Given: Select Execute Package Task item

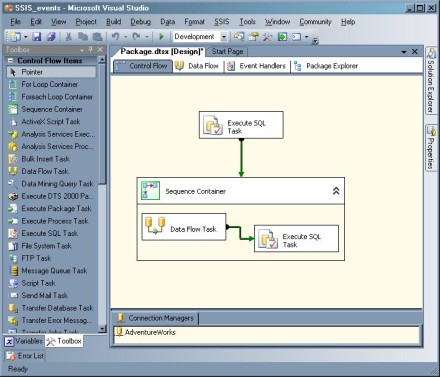Looking at the screenshot, I should click(x=56, y=208).
